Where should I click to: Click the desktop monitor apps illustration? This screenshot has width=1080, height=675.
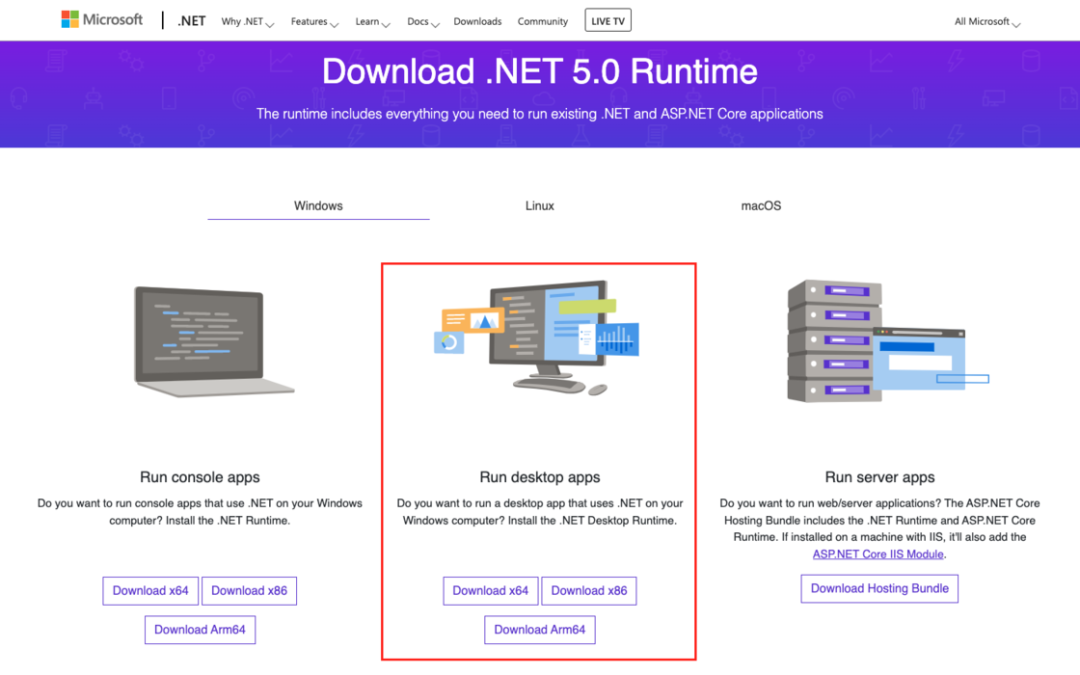537,338
